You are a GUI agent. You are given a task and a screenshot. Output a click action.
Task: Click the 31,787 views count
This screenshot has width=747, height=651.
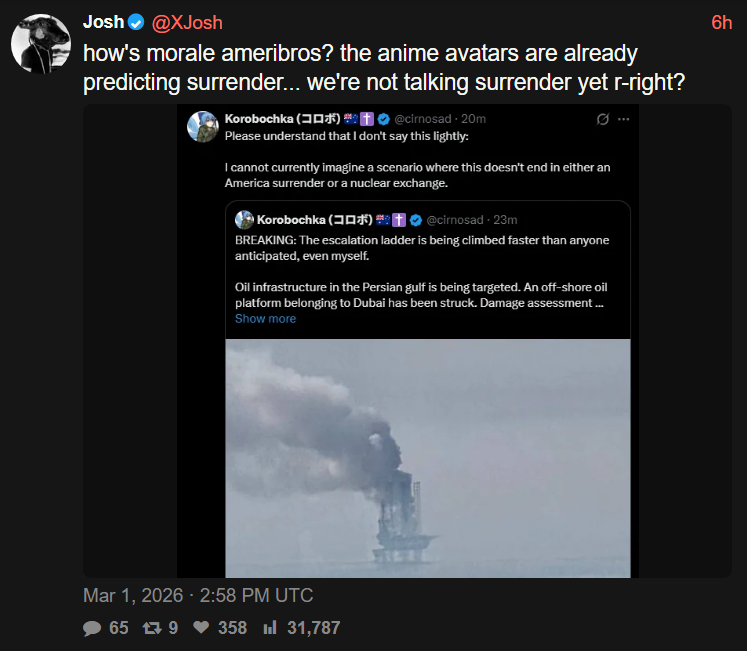313,628
